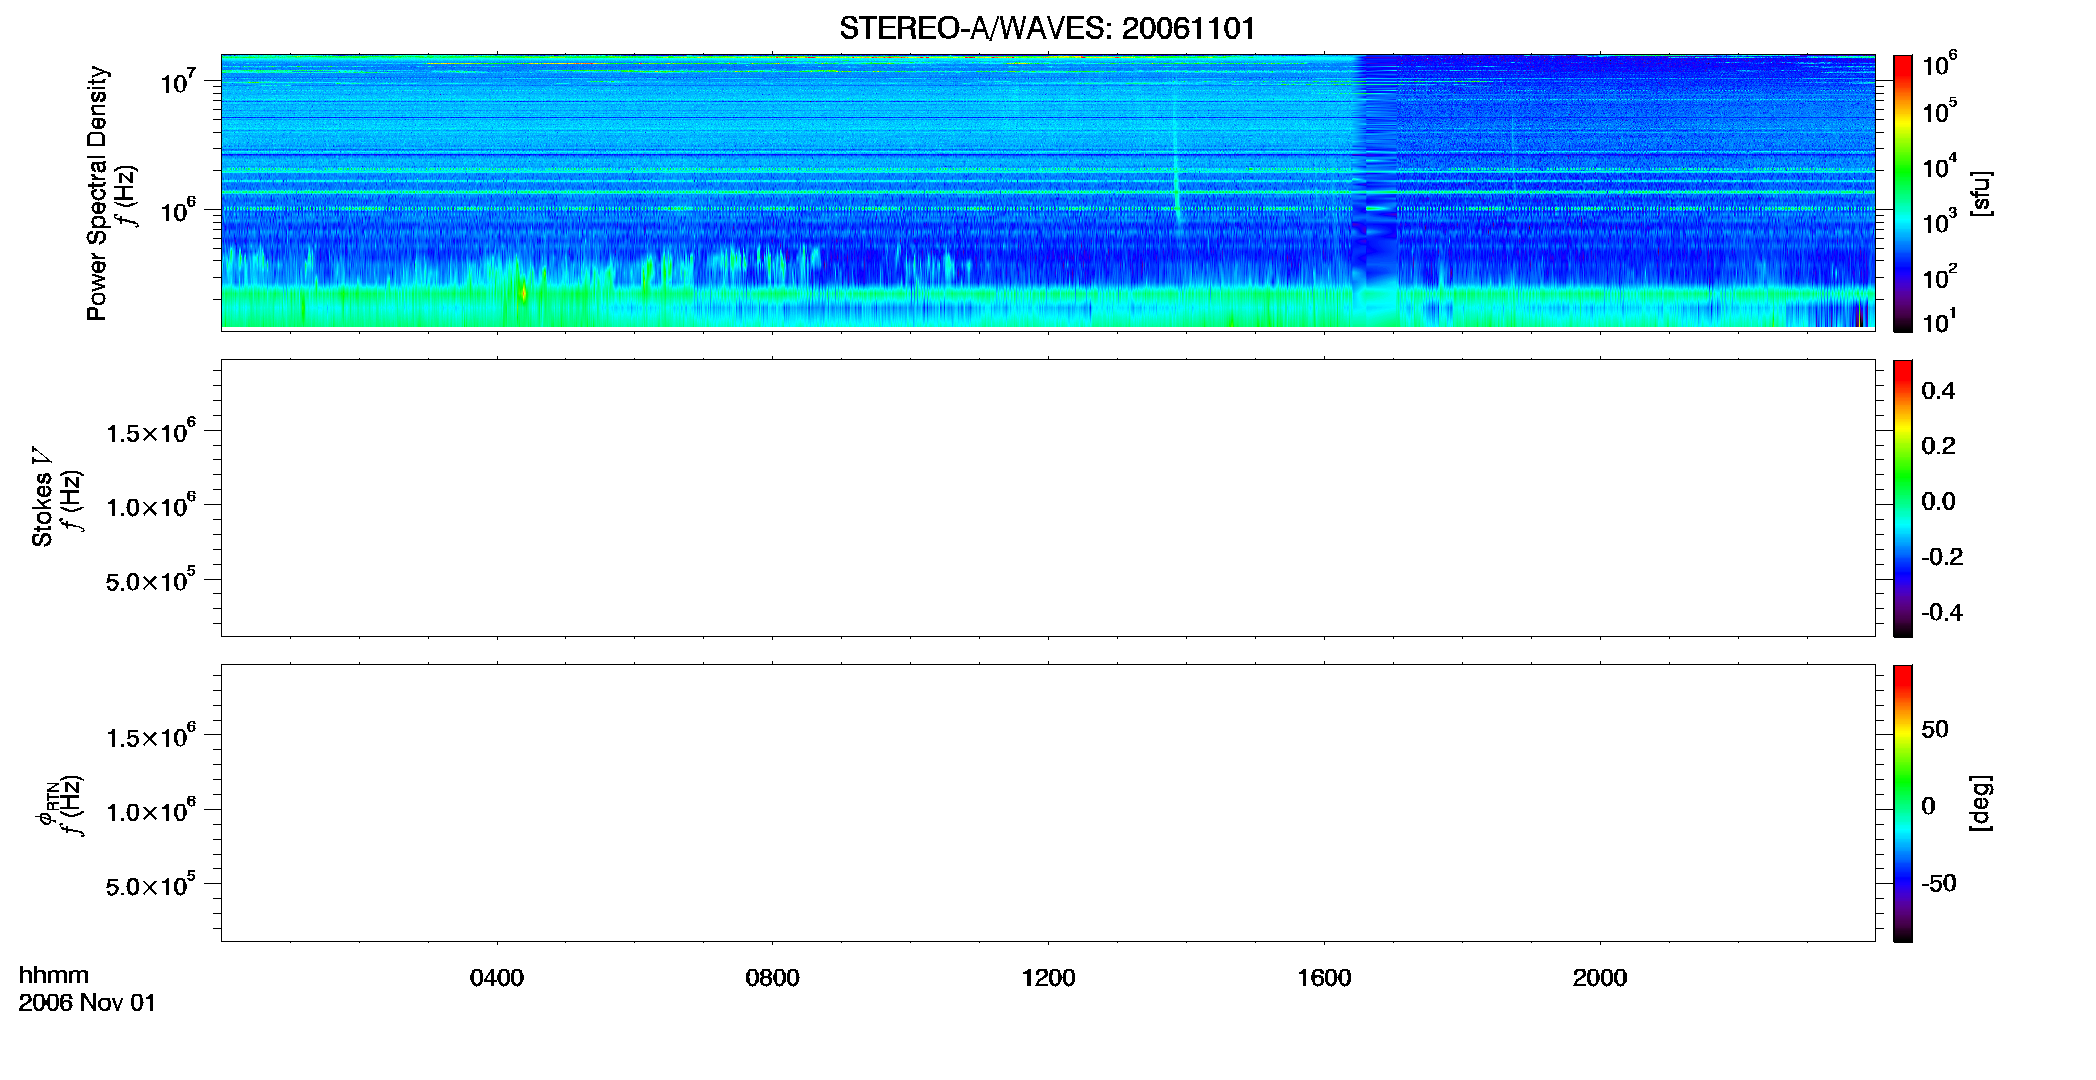
Task: Click the deg color bar in bottom panel
Action: tap(1902, 803)
